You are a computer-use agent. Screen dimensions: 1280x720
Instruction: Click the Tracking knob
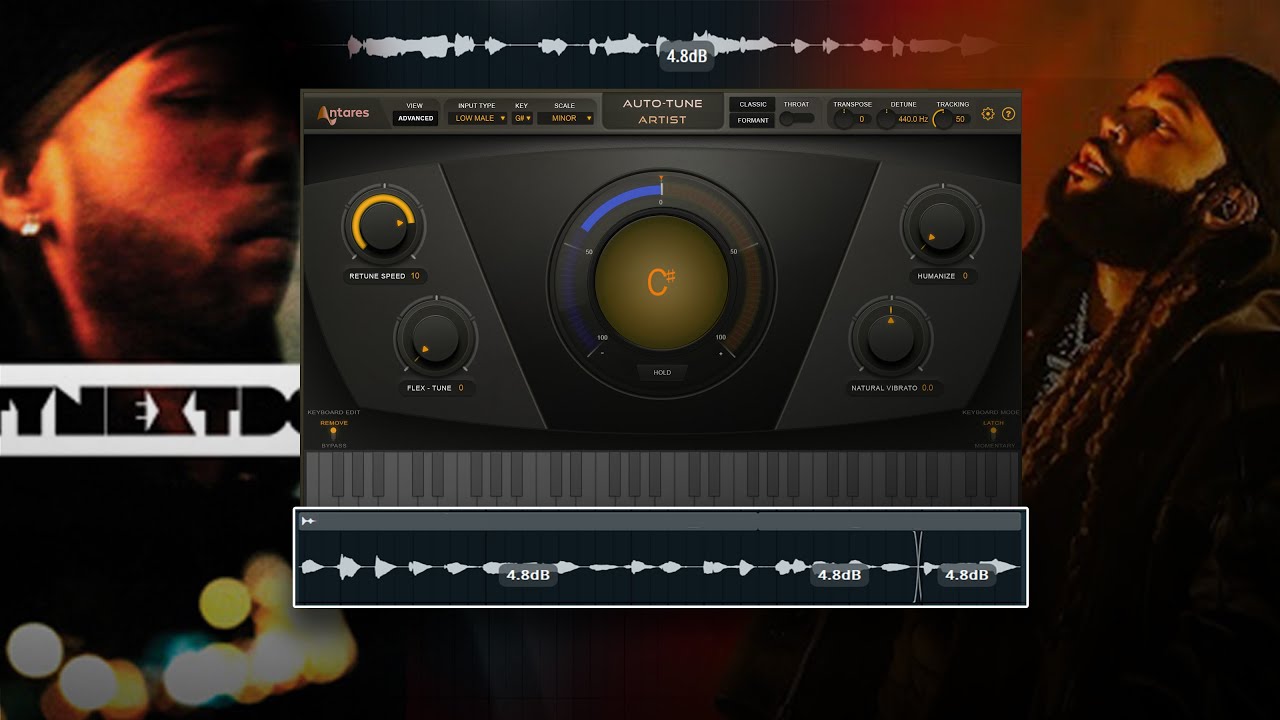click(x=942, y=120)
